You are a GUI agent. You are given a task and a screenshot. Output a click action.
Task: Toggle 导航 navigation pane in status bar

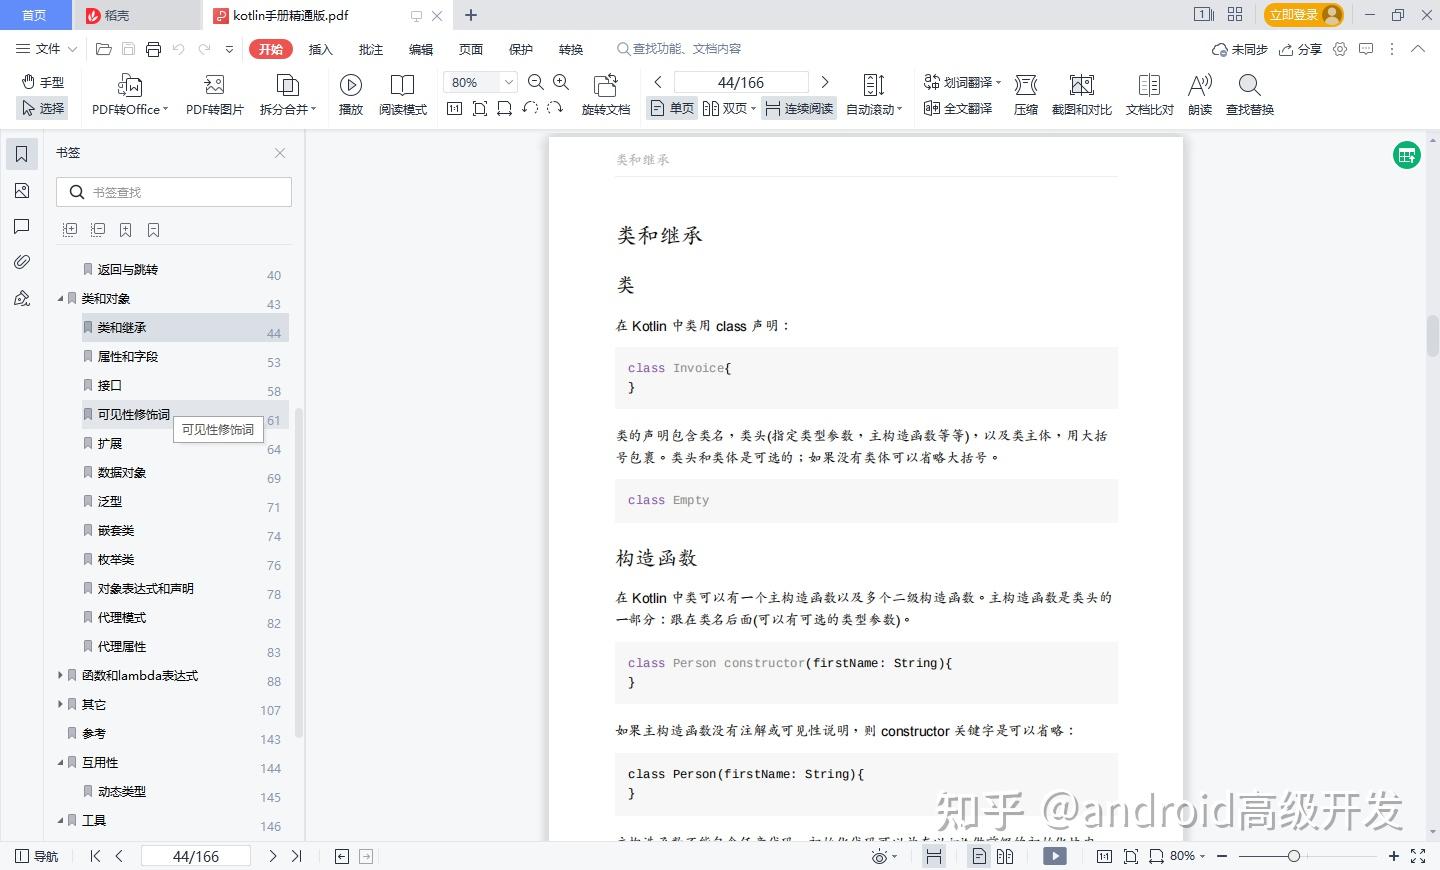point(37,856)
